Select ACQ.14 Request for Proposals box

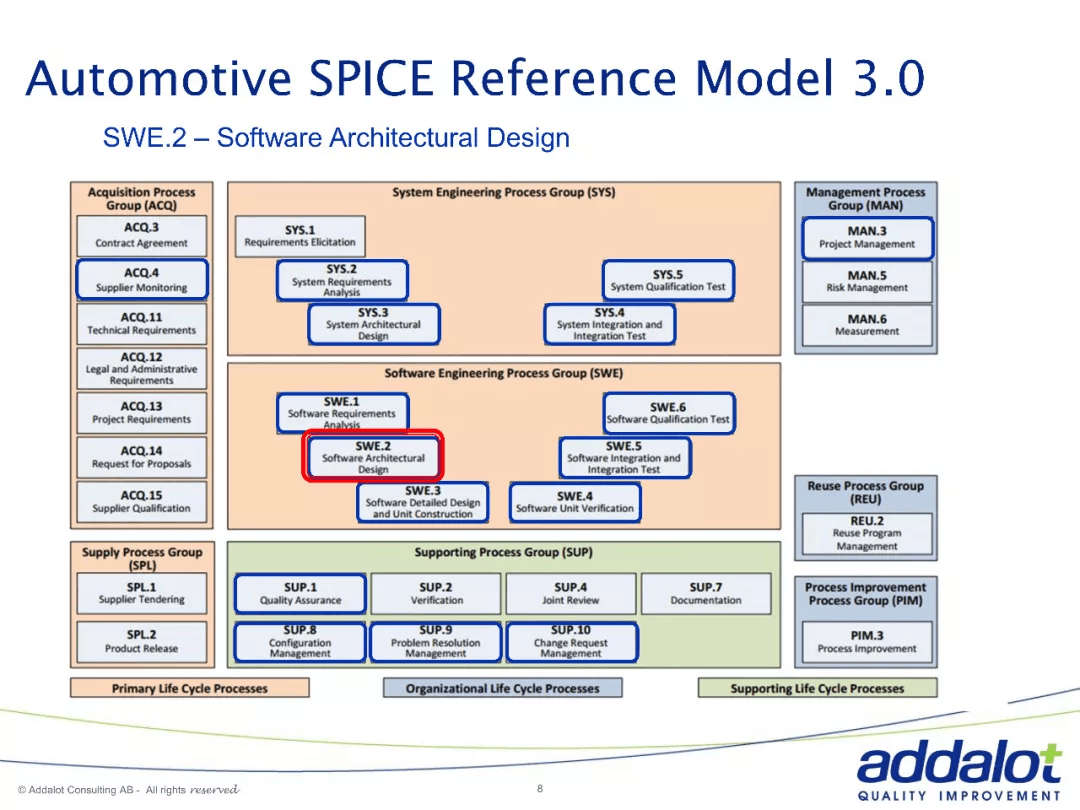click(142, 457)
